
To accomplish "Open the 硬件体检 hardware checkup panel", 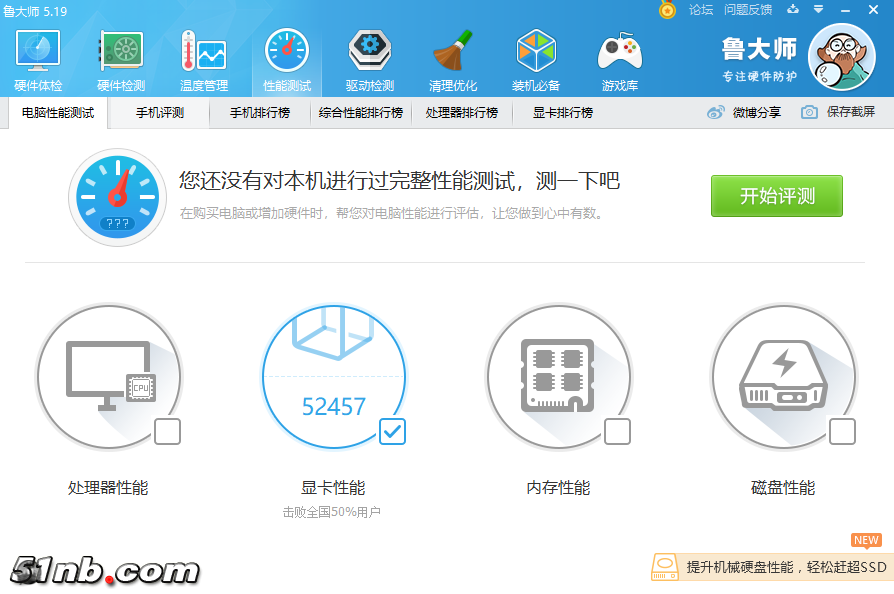I will point(37,57).
